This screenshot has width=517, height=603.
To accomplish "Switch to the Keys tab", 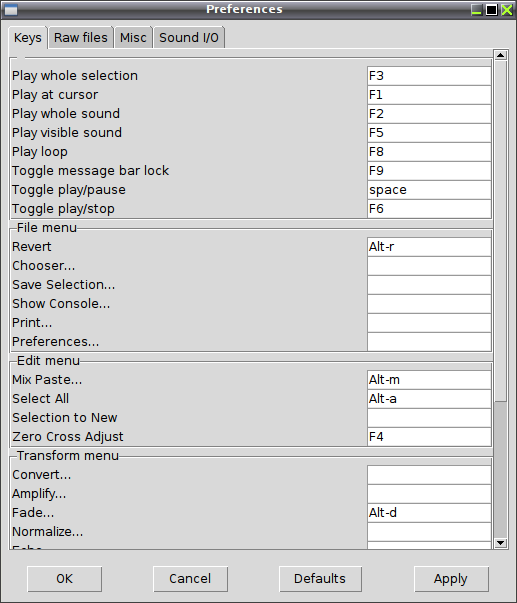I will coord(28,38).
